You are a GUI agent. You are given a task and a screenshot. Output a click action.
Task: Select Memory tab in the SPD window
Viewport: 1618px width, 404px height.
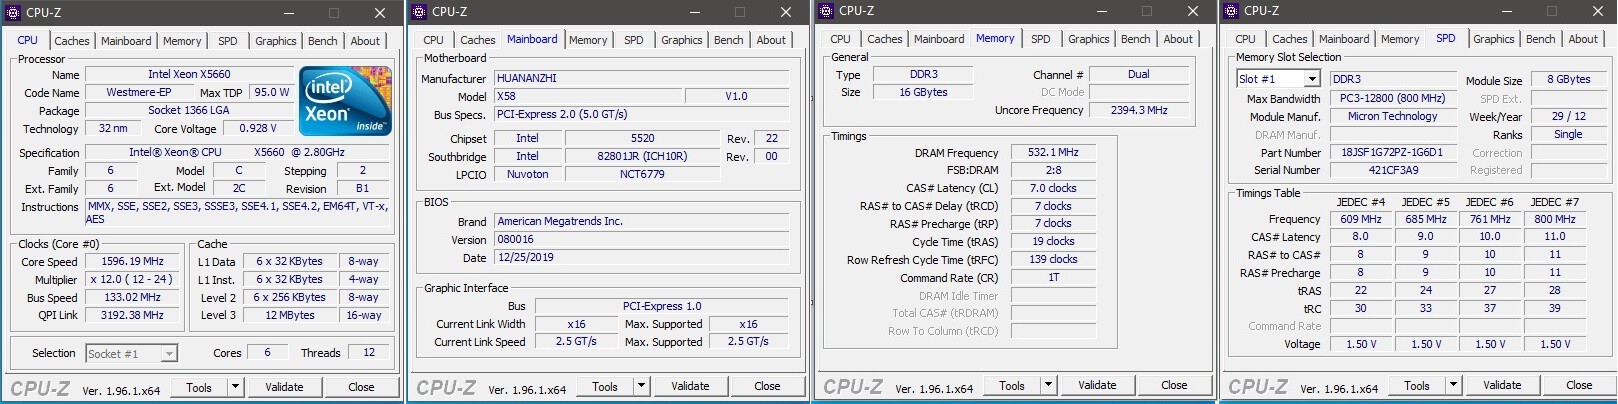tap(1400, 39)
